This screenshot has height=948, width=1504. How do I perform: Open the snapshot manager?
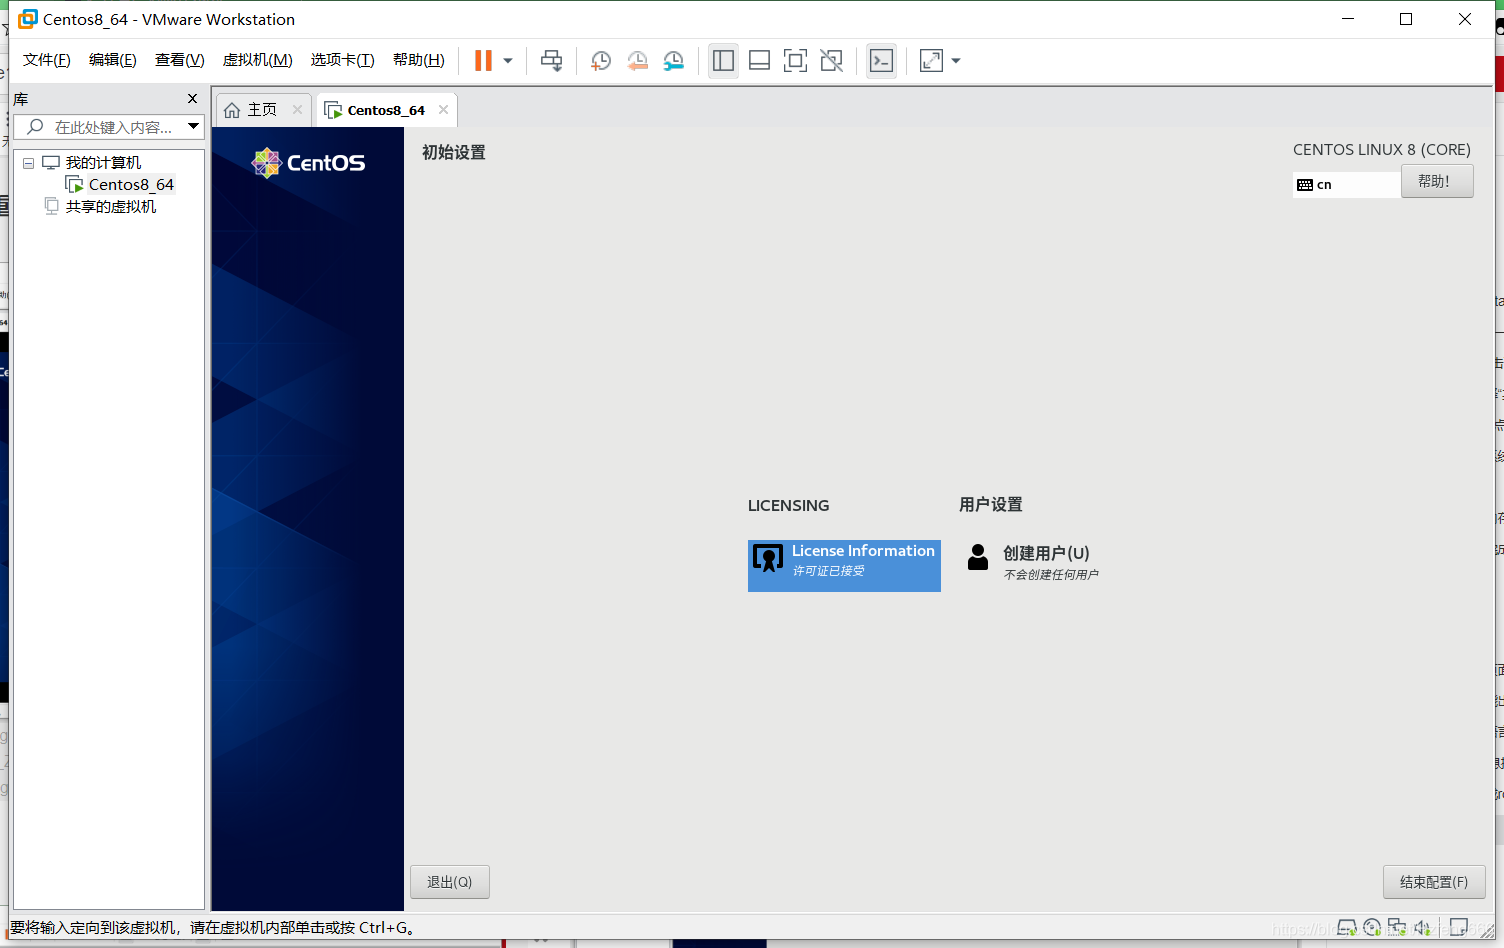pos(674,61)
